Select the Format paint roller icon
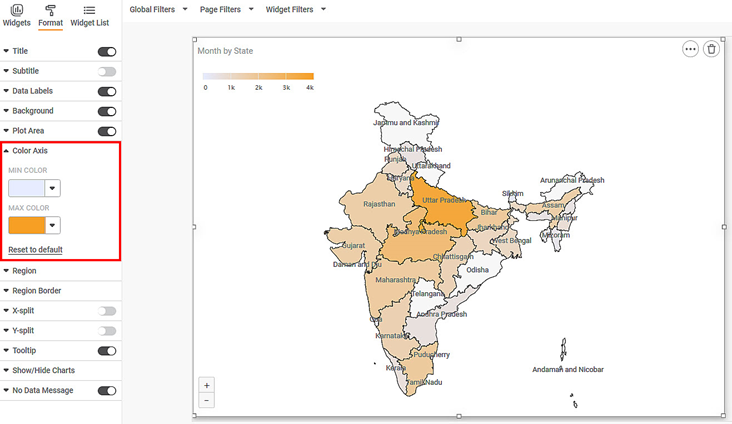 50,10
